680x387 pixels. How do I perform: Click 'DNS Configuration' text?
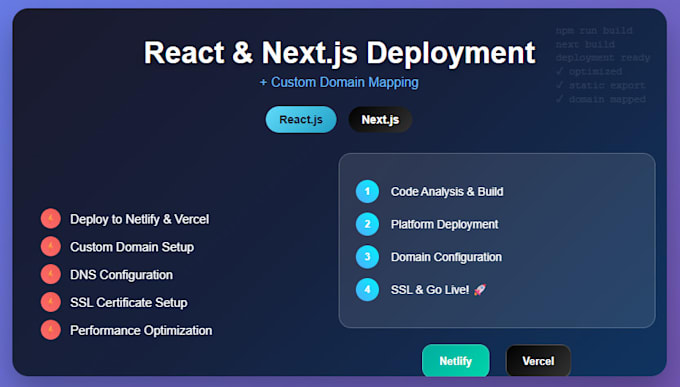[121, 275]
